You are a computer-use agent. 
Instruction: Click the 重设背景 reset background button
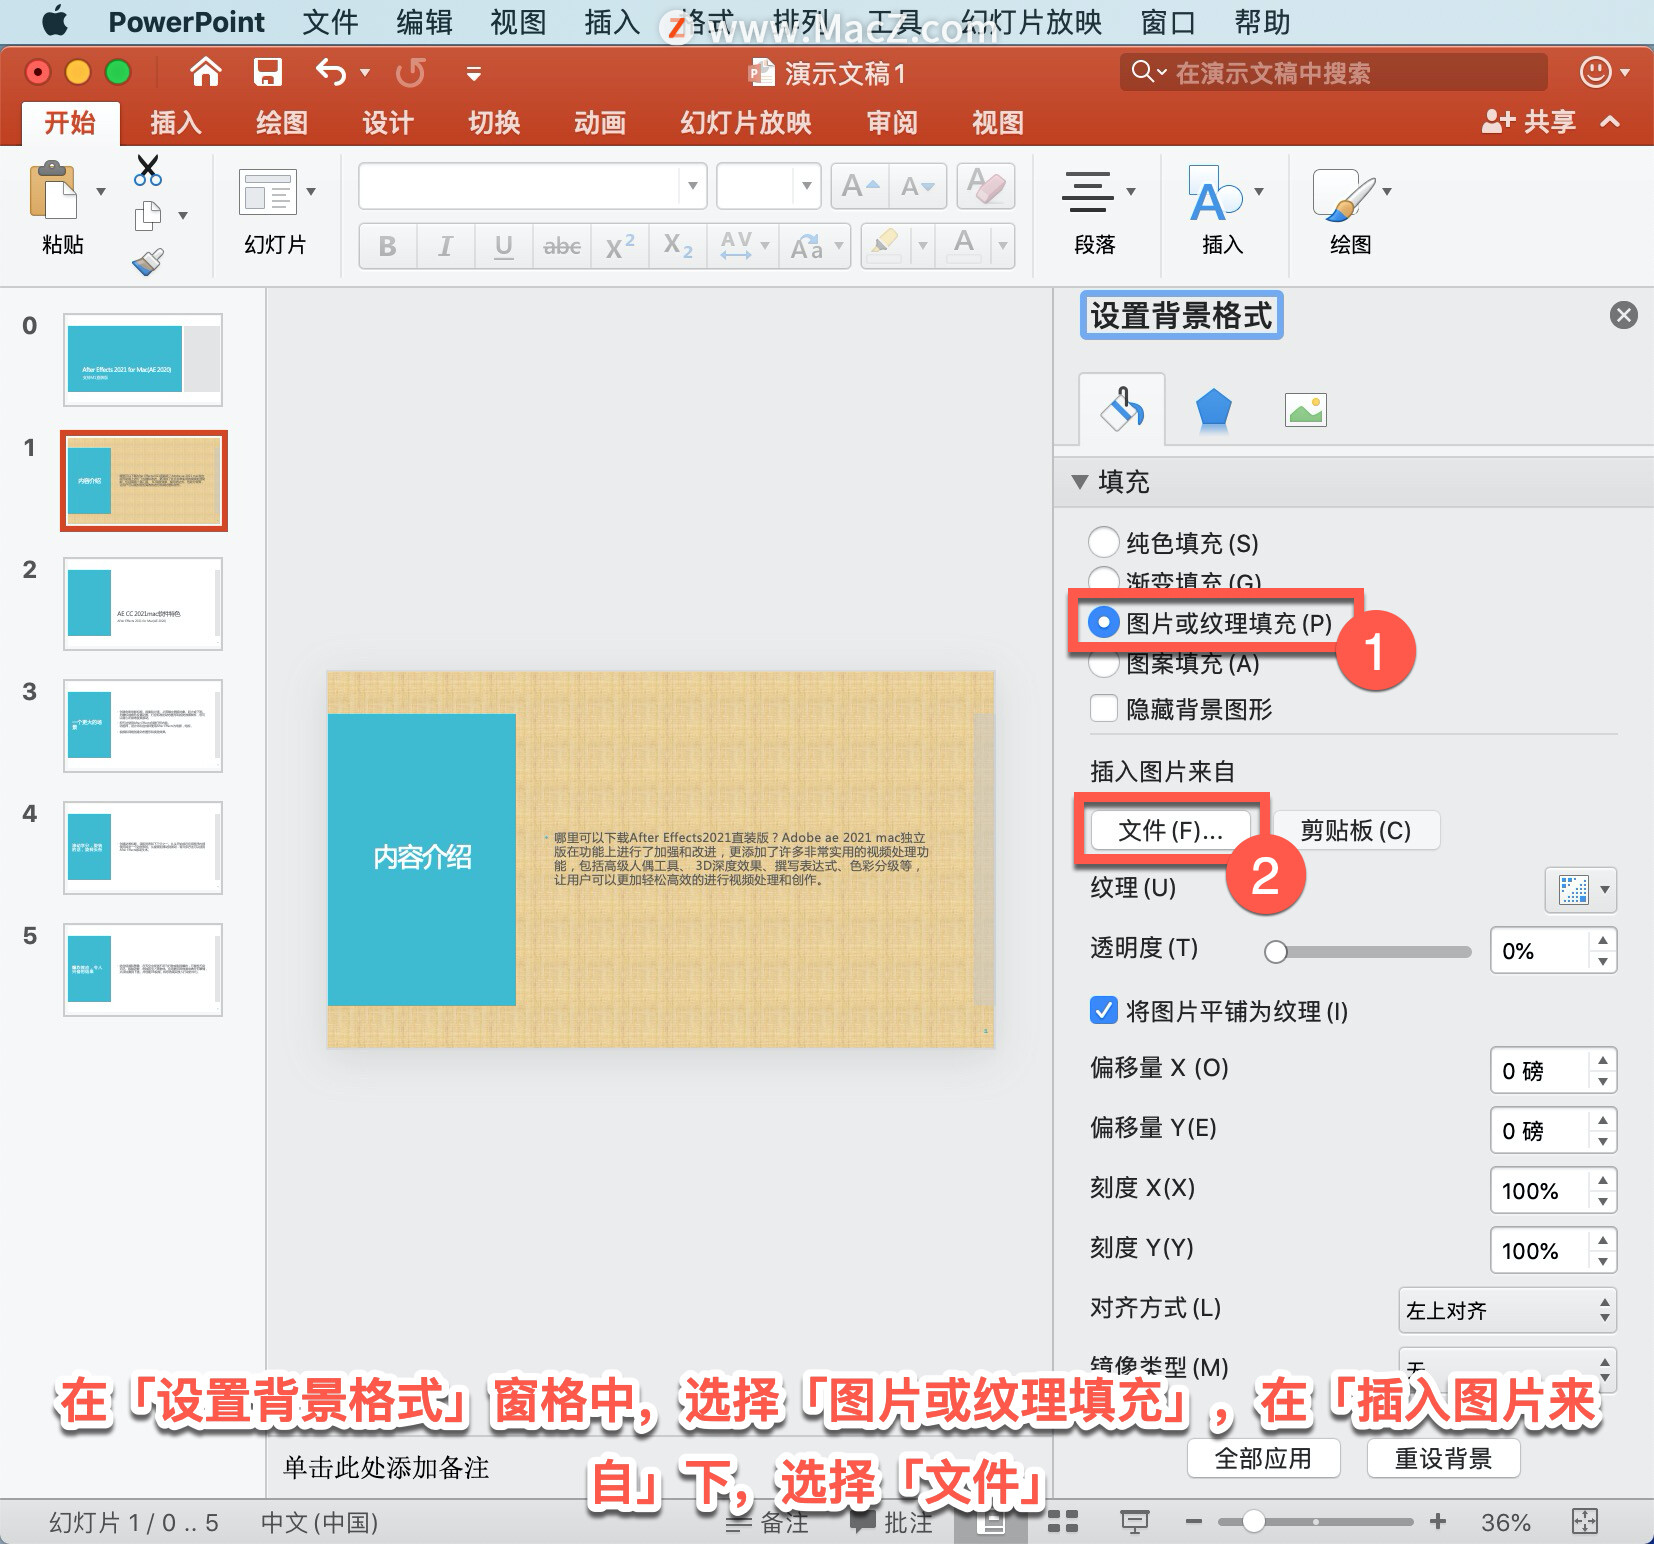click(1443, 1458)
